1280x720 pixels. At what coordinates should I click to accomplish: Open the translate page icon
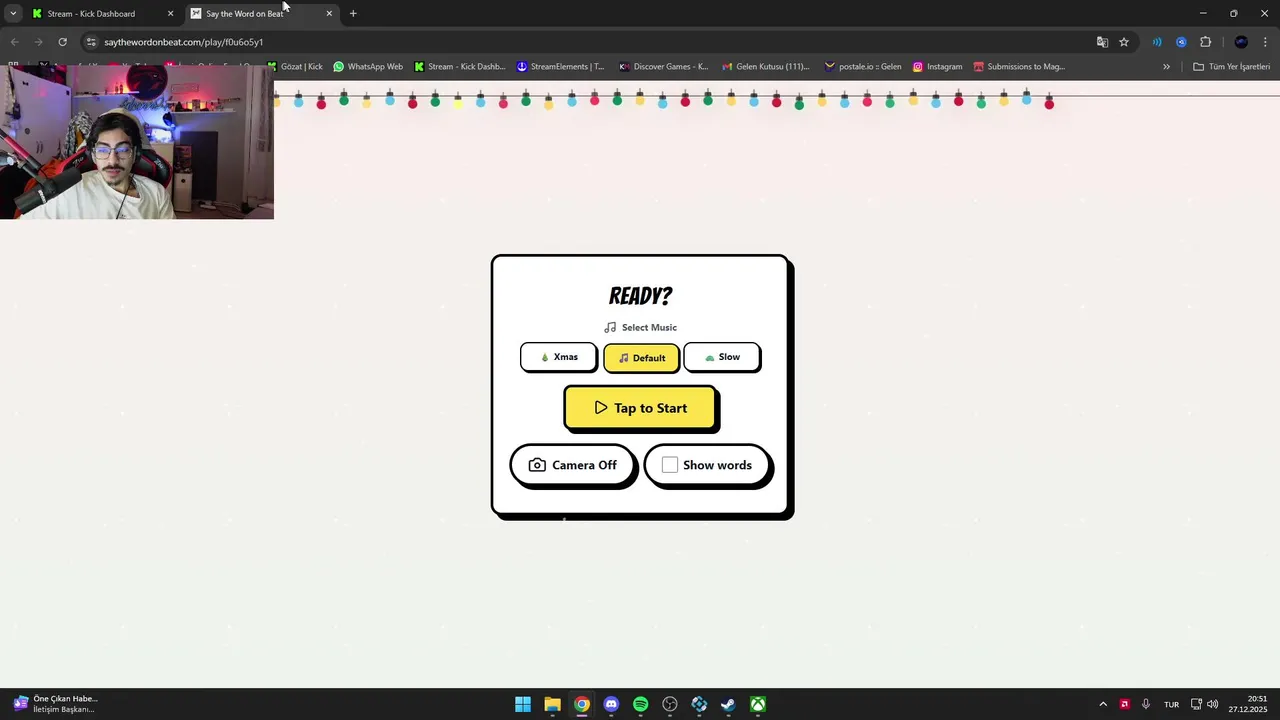pos(1102,42)
